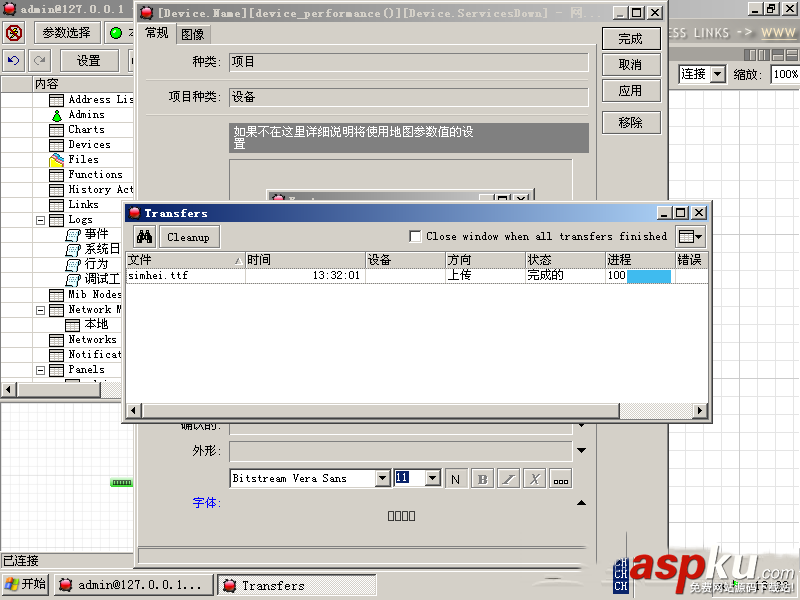Click the 外形 input field
The height and width of the screenshot is (600, 800).
click(401, 451)
